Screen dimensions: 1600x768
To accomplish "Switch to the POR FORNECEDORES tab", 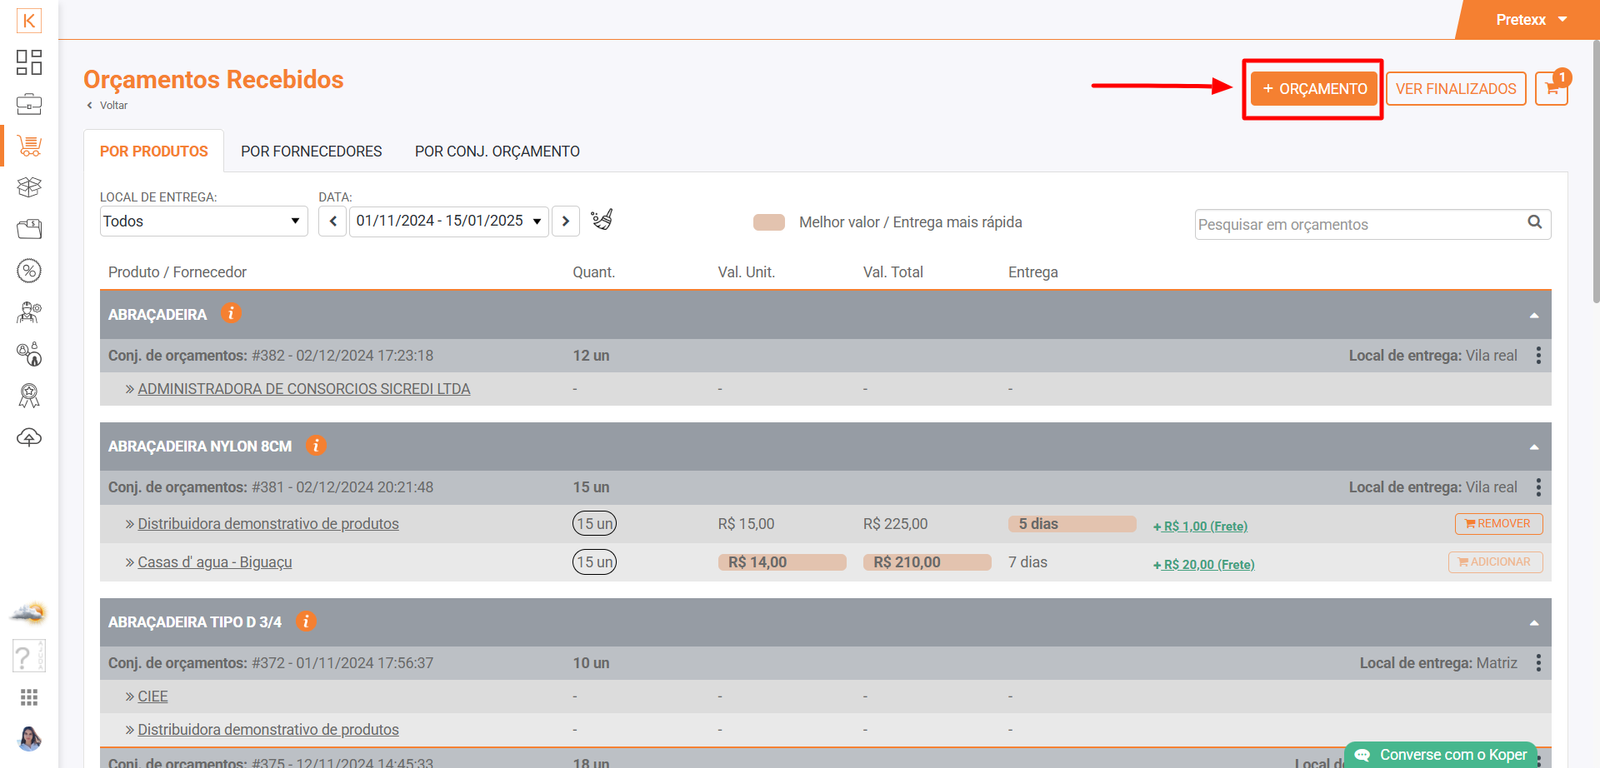I will pyautogui.click(x=311, y=152).
